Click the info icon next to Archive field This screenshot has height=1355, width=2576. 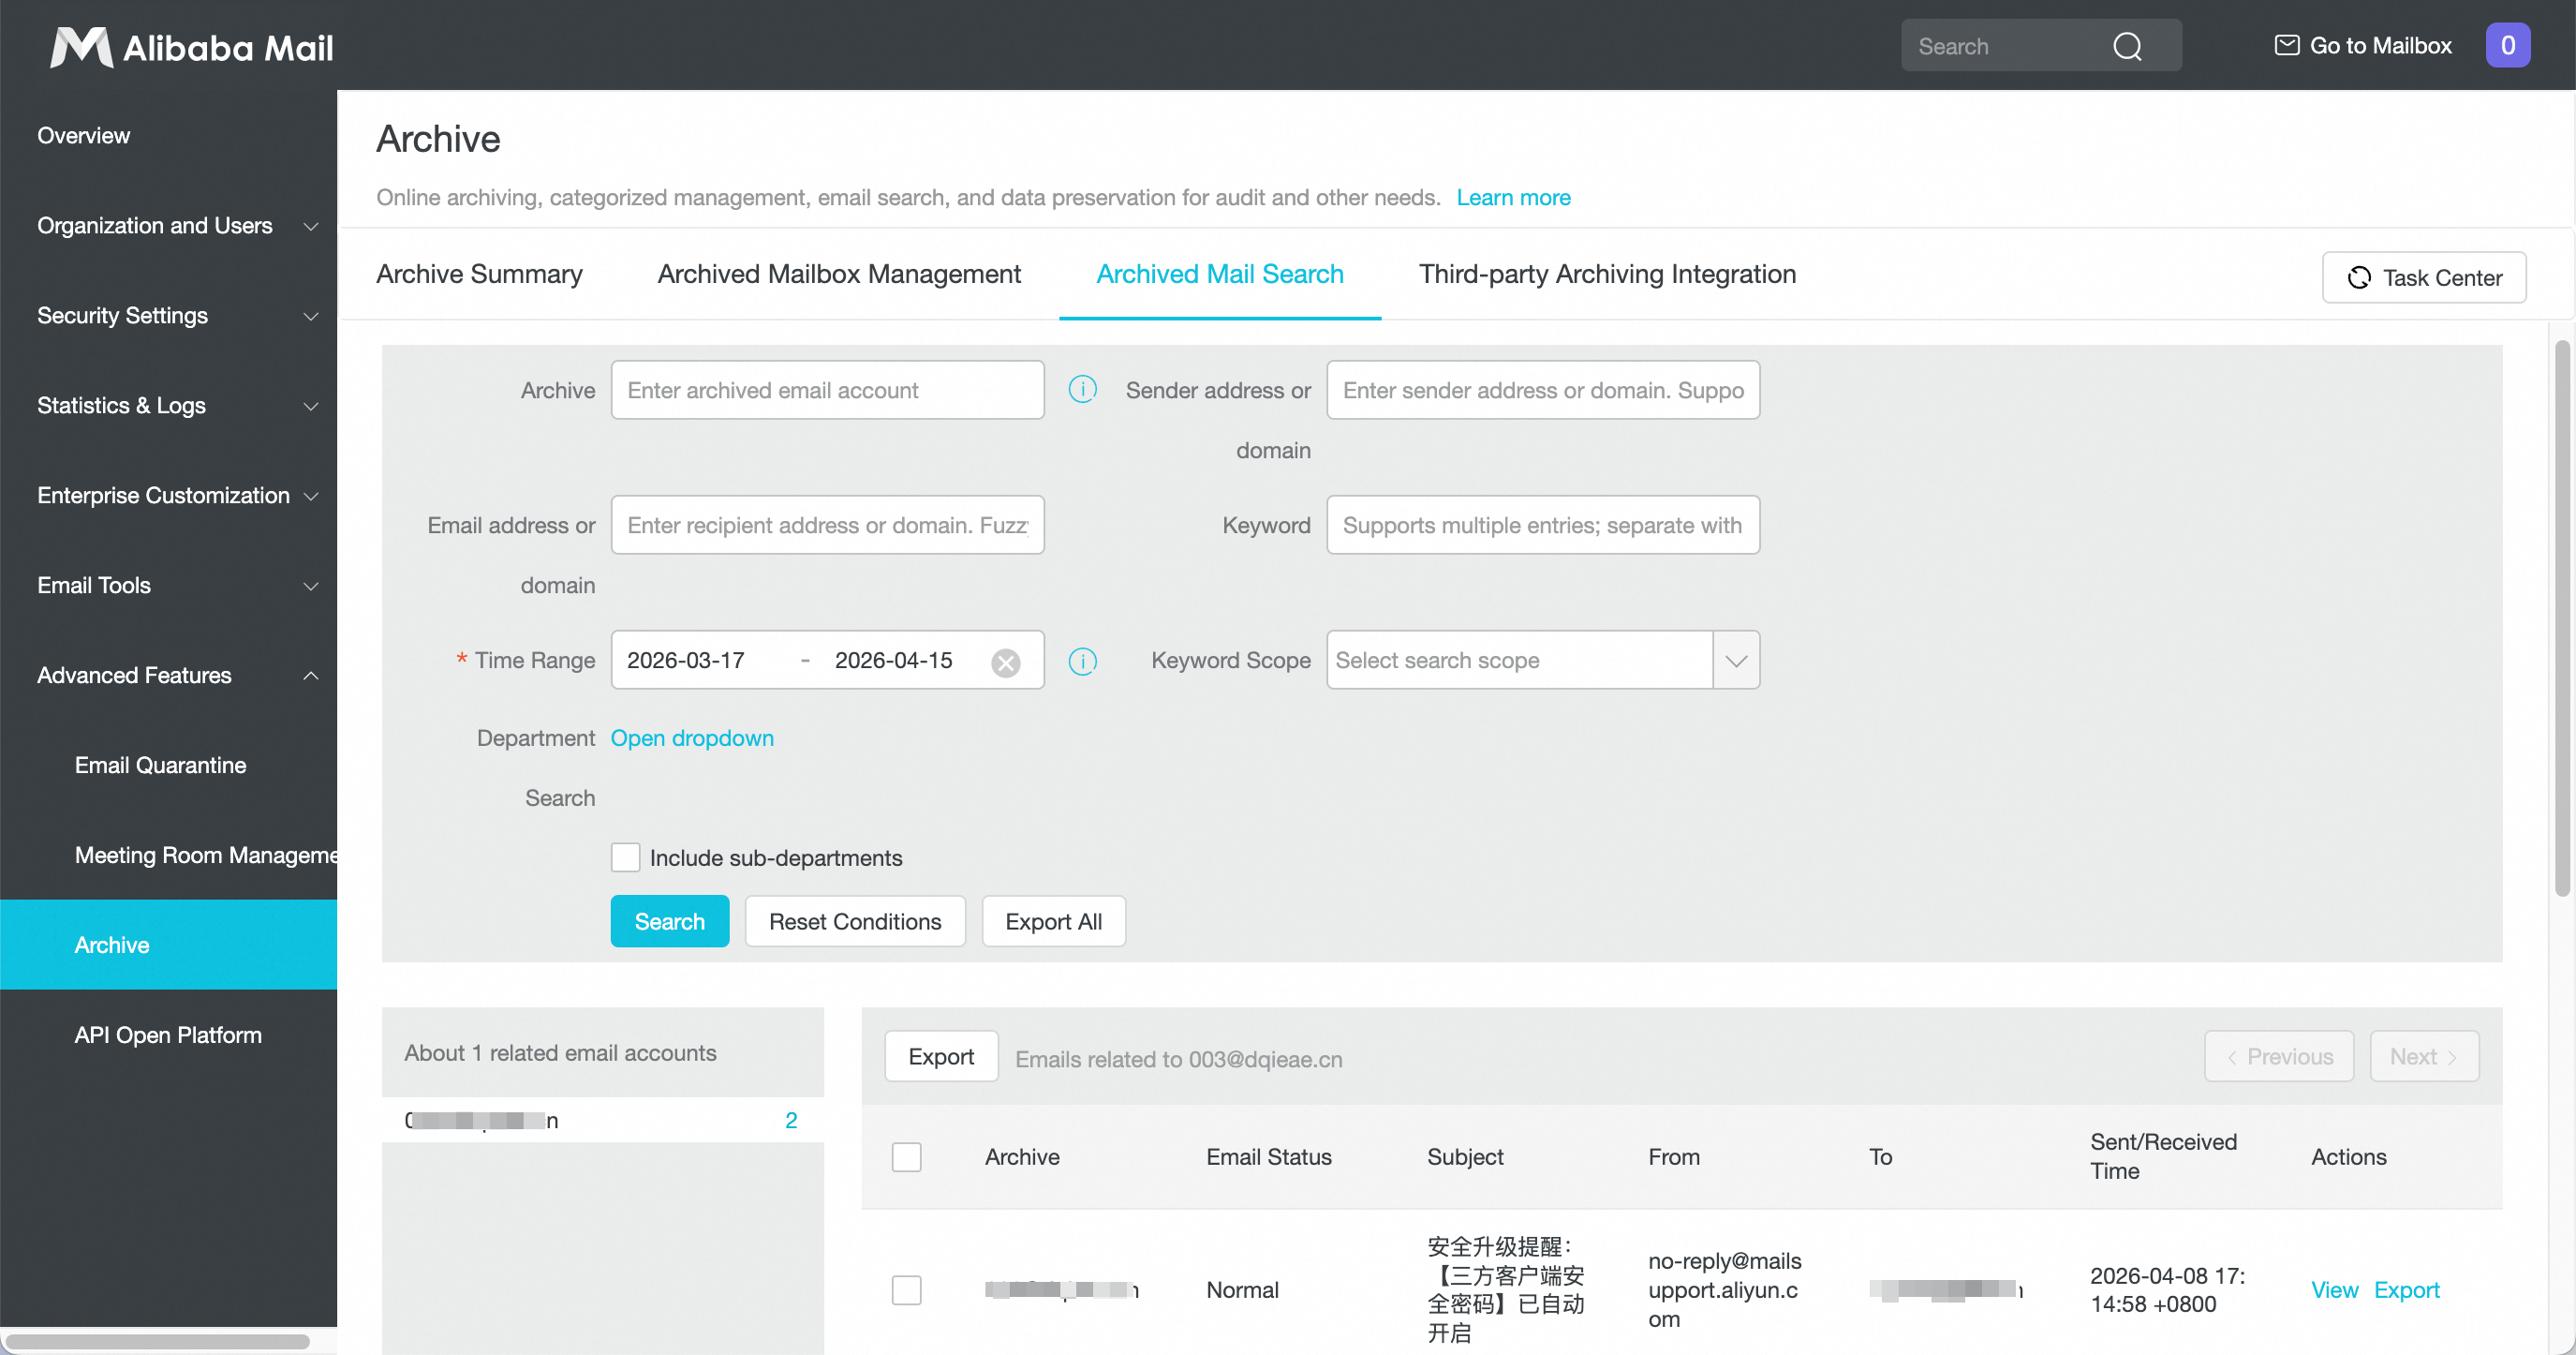(x=1082, y=389)
